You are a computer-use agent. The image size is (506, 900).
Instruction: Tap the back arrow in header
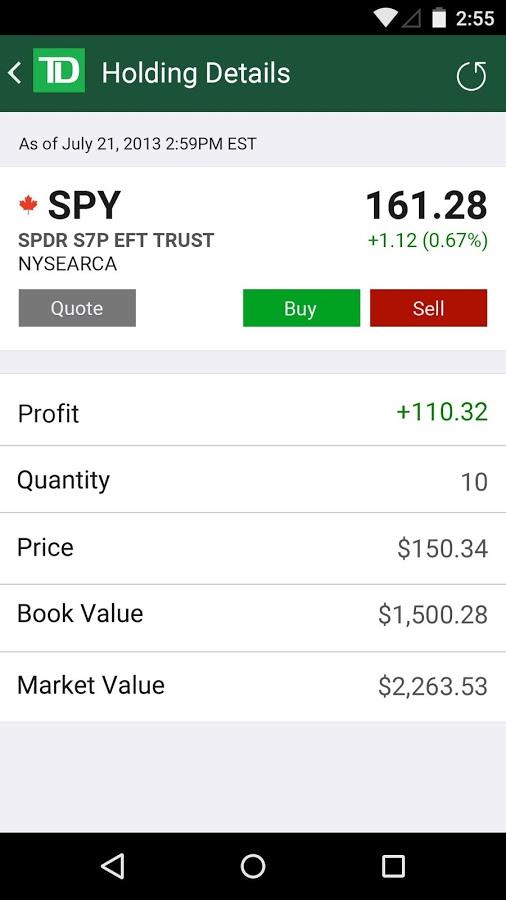[x=14, y=73]
